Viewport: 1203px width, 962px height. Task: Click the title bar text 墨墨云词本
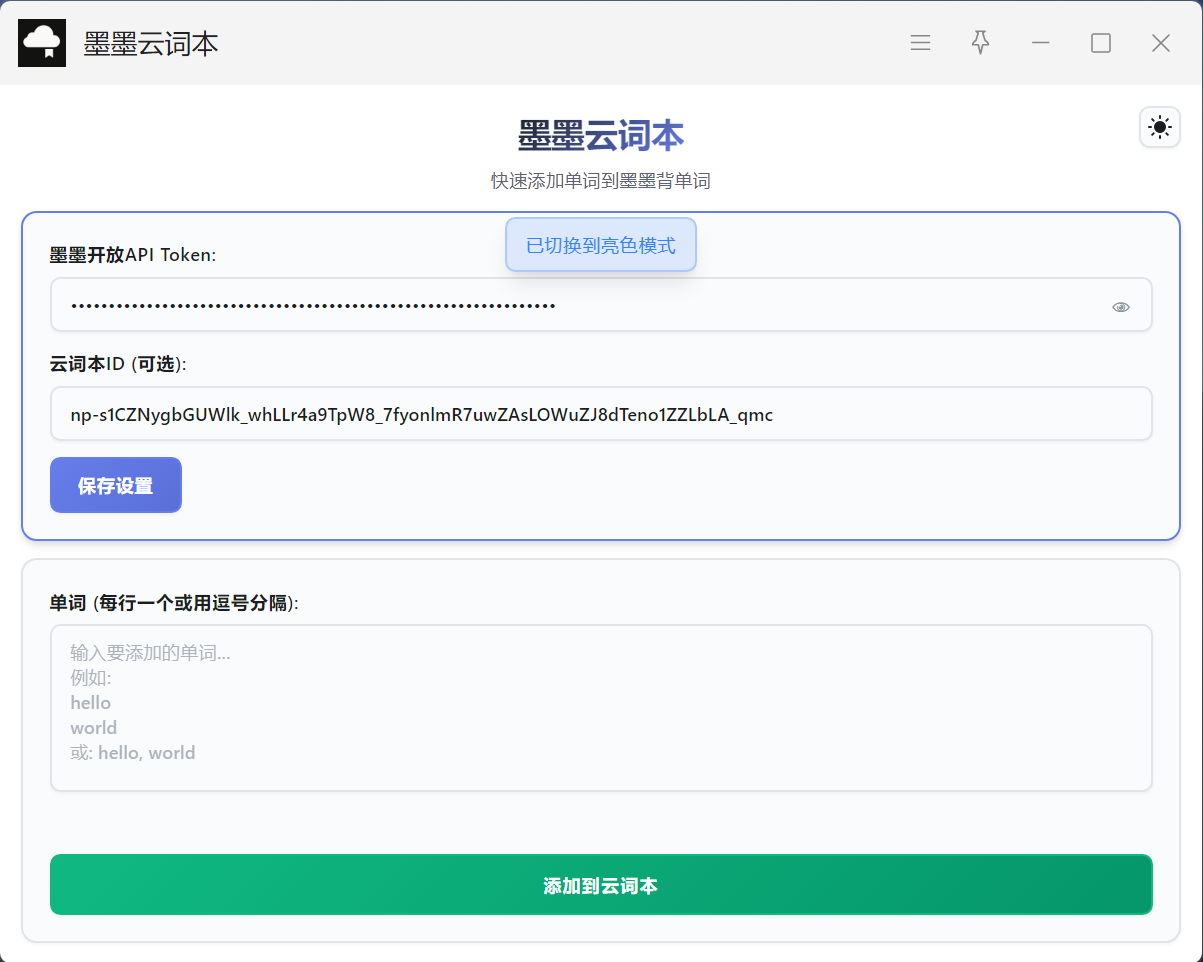[x=151, y=44]
